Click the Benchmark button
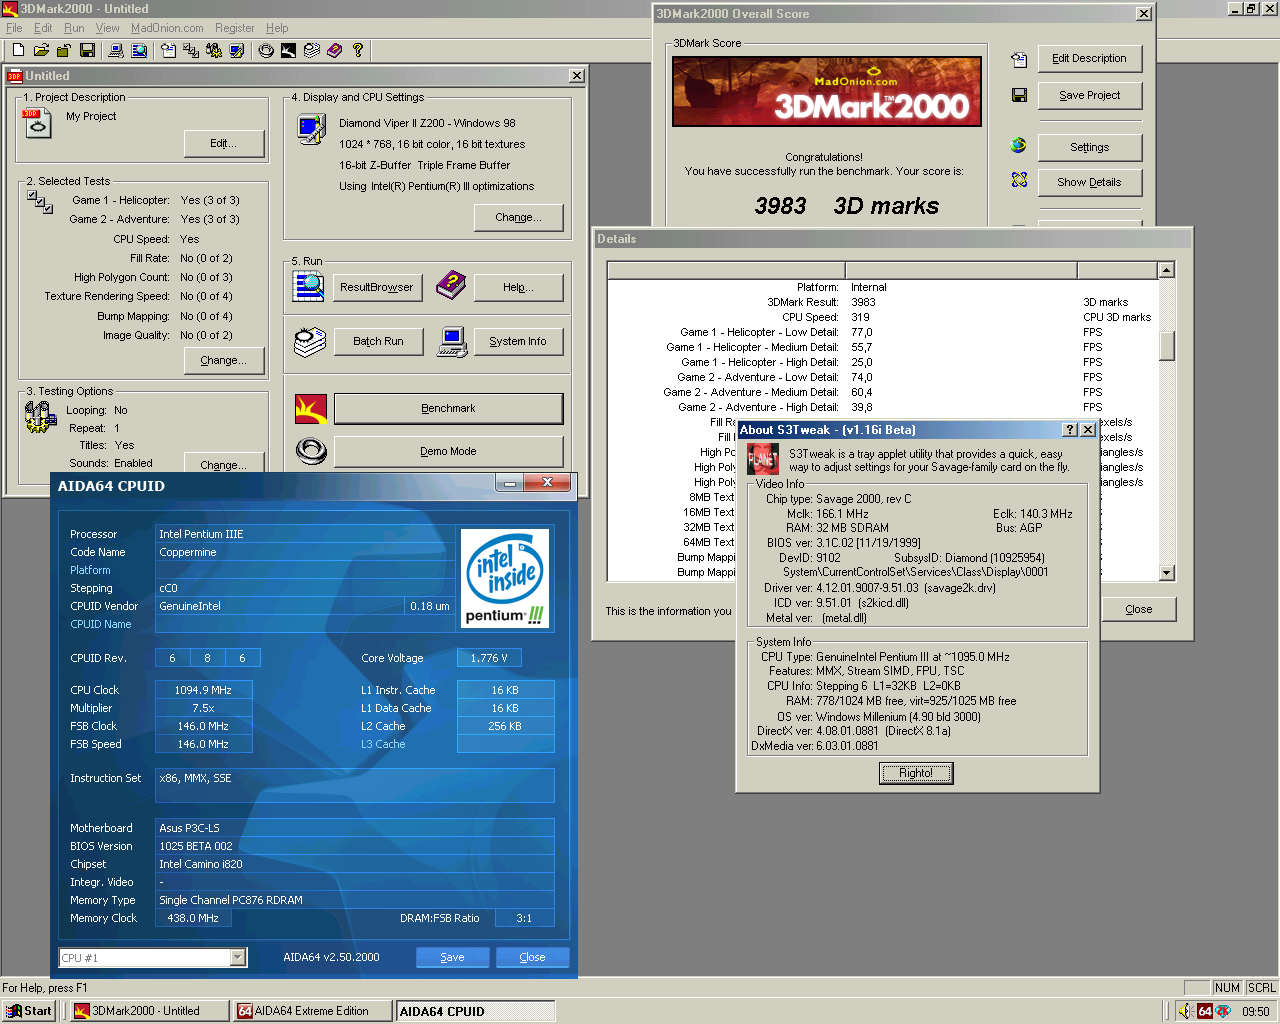 click(448, 409)
